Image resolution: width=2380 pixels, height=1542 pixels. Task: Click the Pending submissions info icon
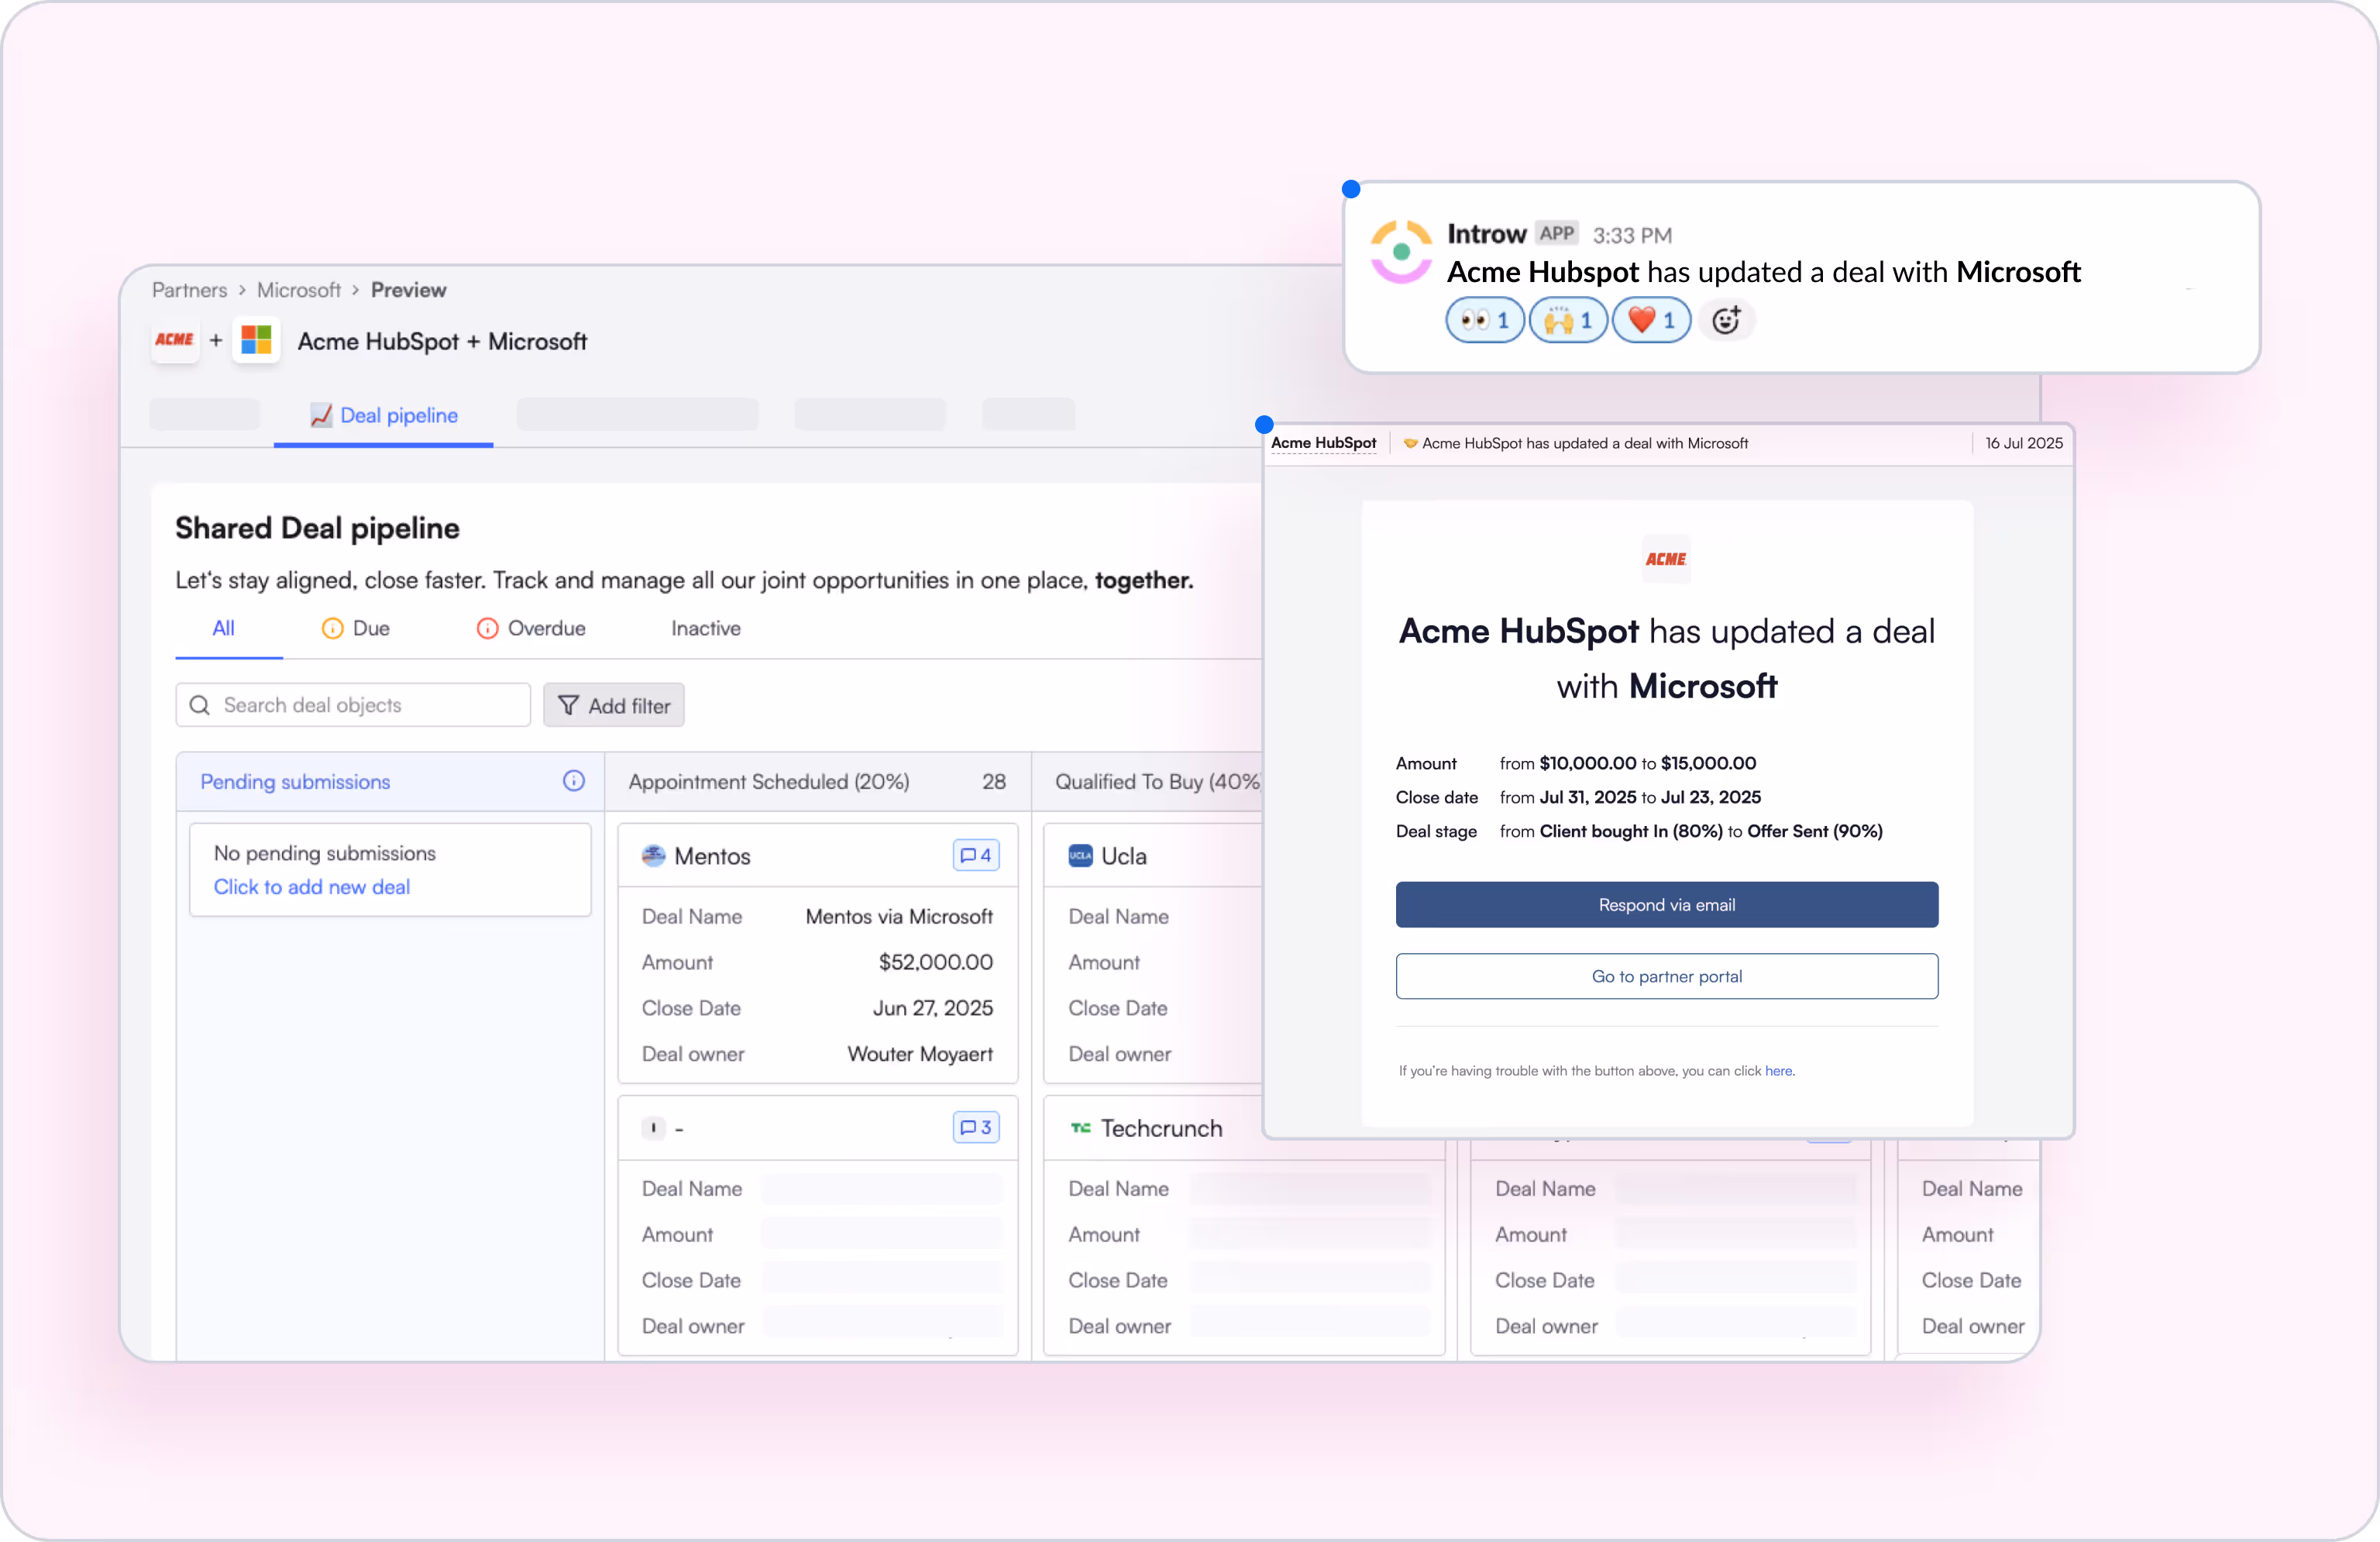[573, 781]
